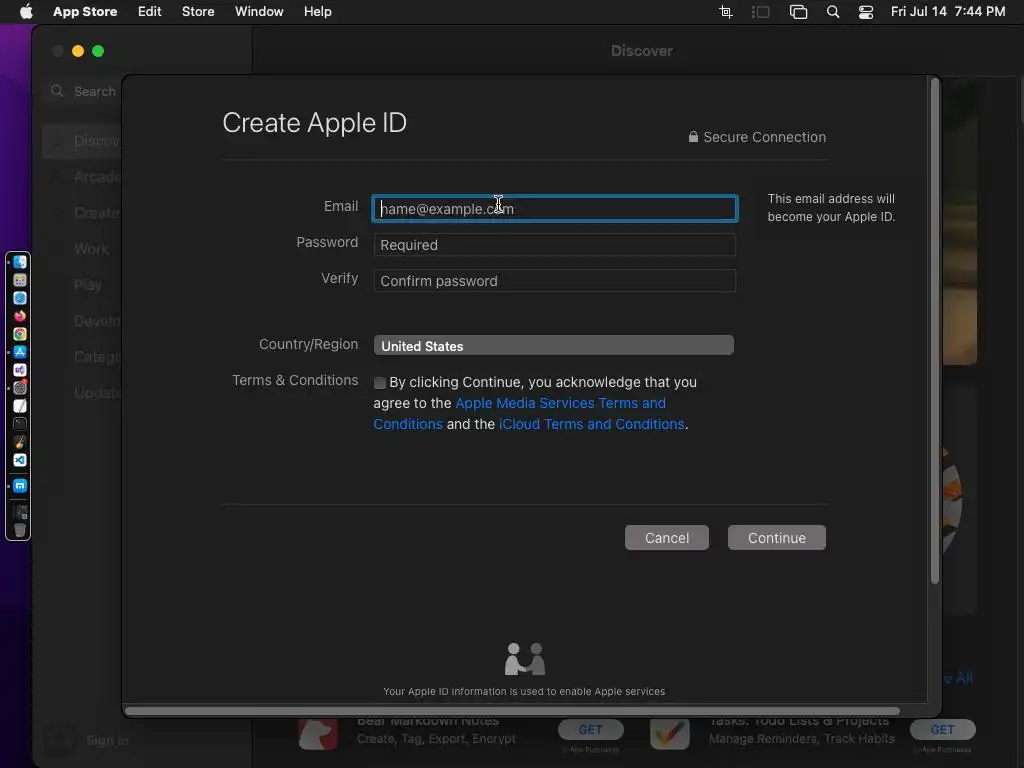Open the Help menu
Screen dimensions: 1024x768
(x=317, y=12)
